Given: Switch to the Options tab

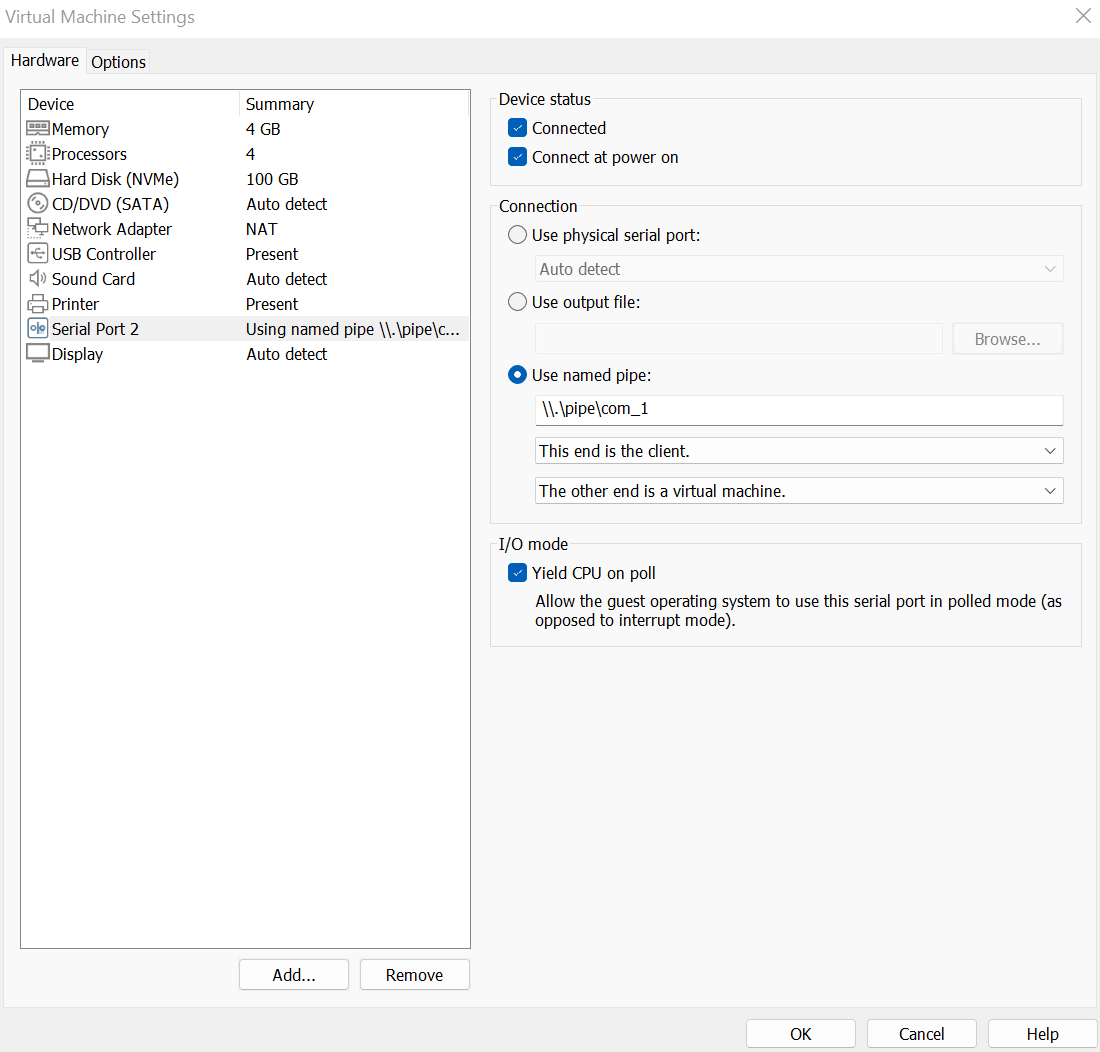Looking at the screenshot, I should (x=117, y=62).
